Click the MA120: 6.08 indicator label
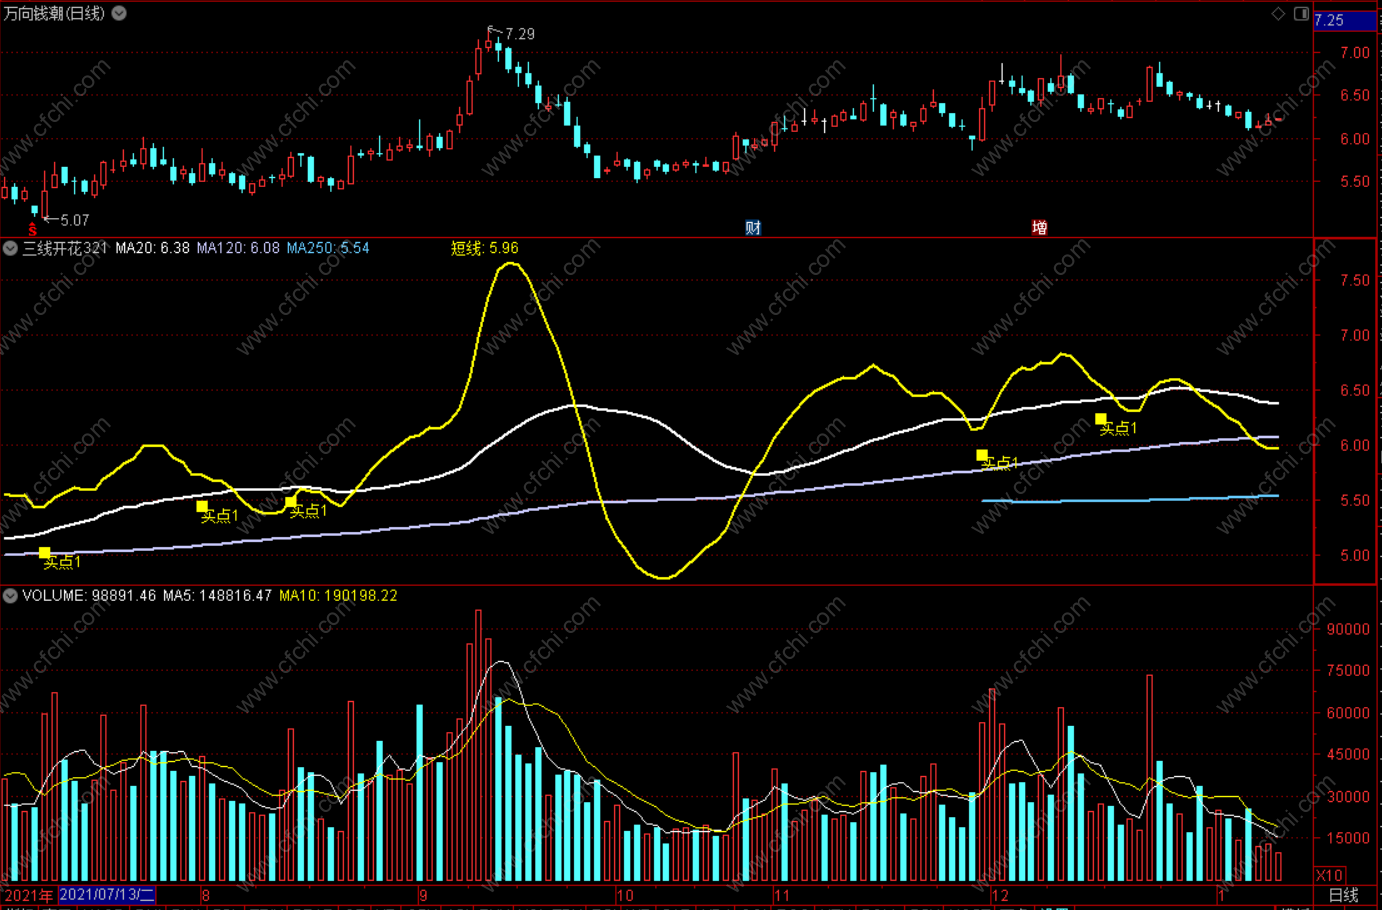Screen dimensions: 1382x910 tap(238, 248)
